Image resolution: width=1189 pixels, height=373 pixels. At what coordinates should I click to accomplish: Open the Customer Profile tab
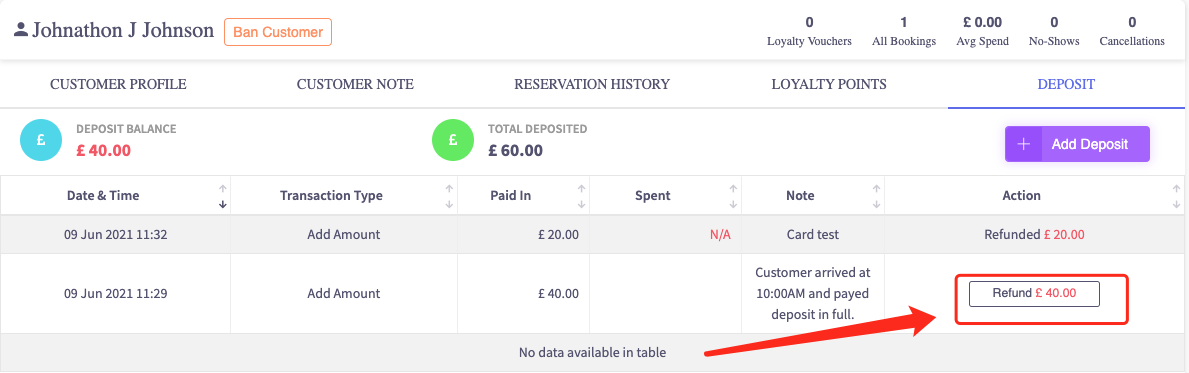pyautogui.click(x=118, y=84)
